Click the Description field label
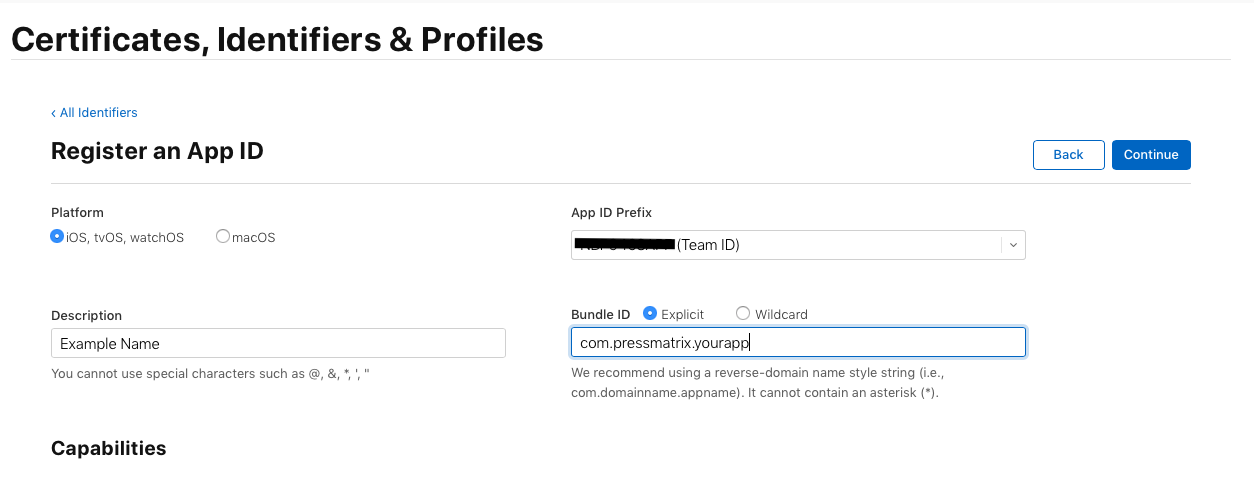 click(x=86, y=315)
